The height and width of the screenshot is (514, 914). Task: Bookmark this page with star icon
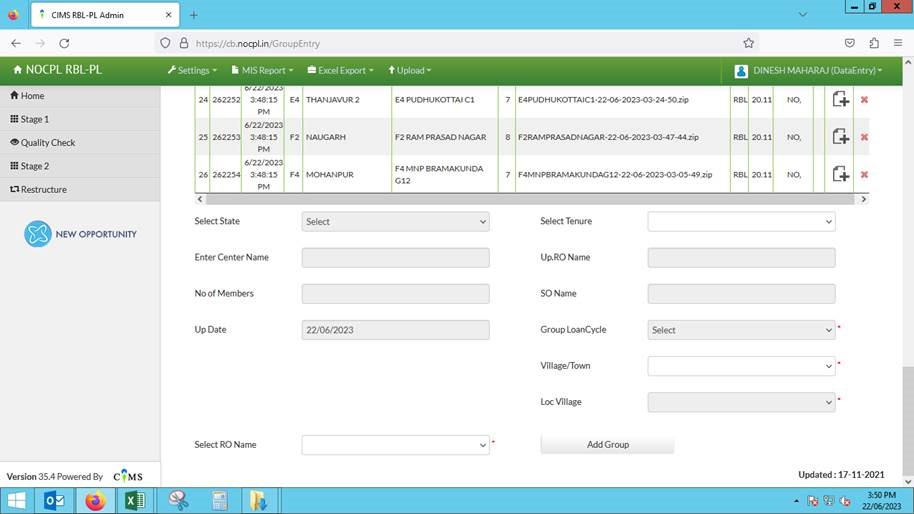pos(748,43)
